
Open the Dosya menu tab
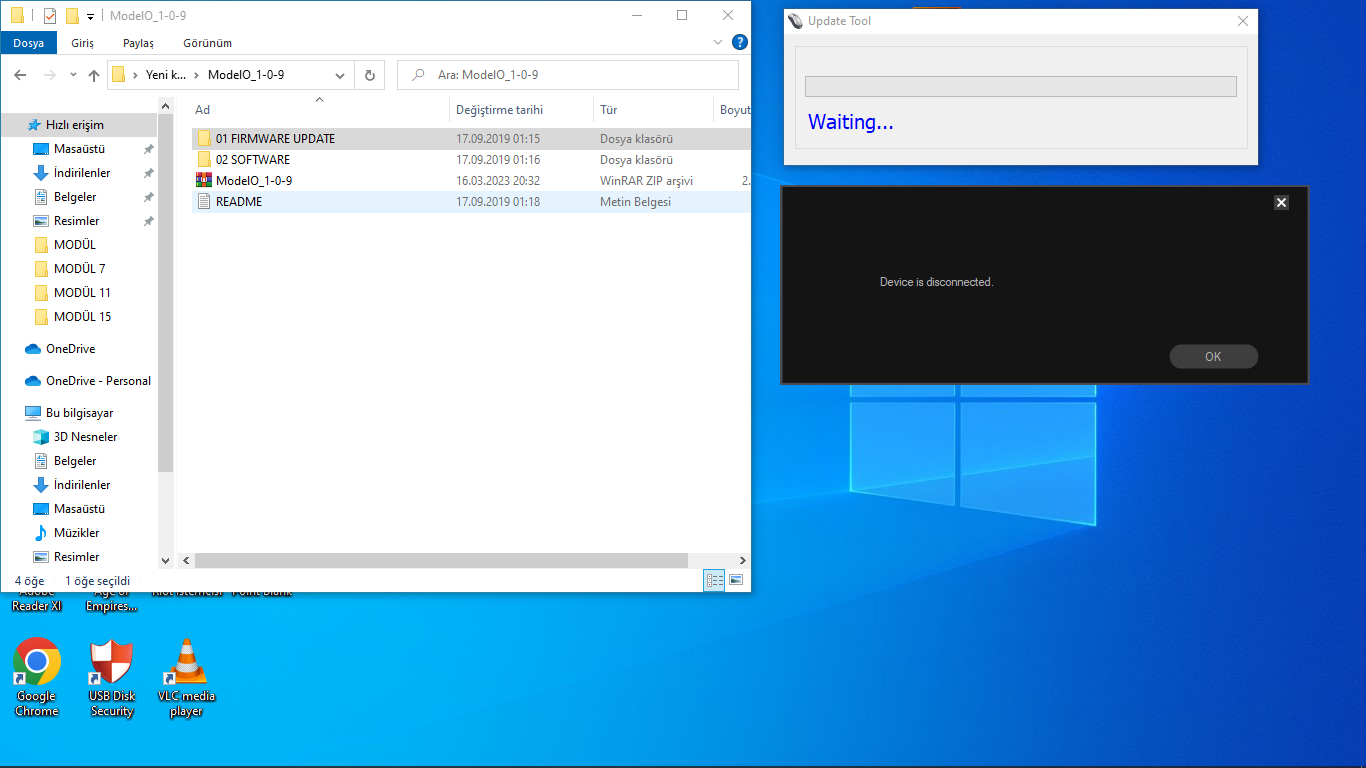click(28, 43)
